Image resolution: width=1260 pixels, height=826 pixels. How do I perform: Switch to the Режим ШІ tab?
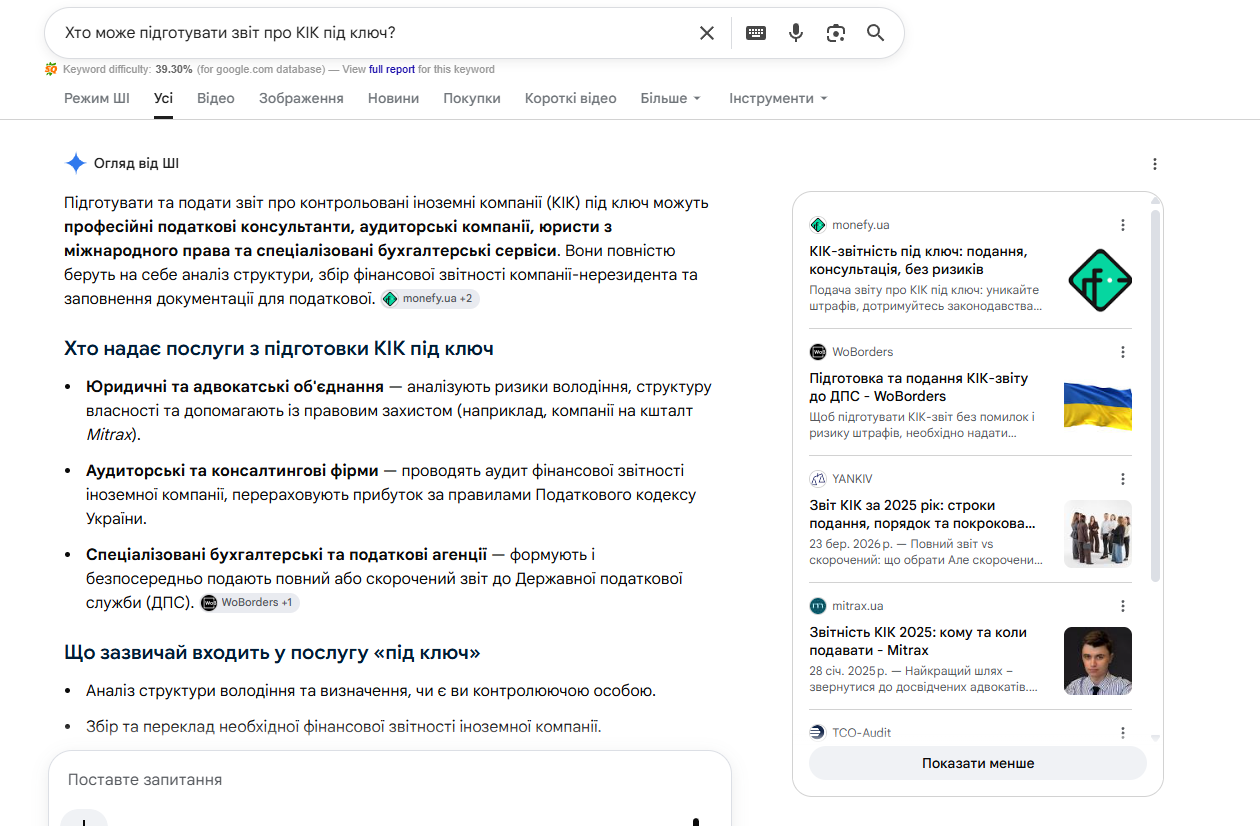click(97, 98)
